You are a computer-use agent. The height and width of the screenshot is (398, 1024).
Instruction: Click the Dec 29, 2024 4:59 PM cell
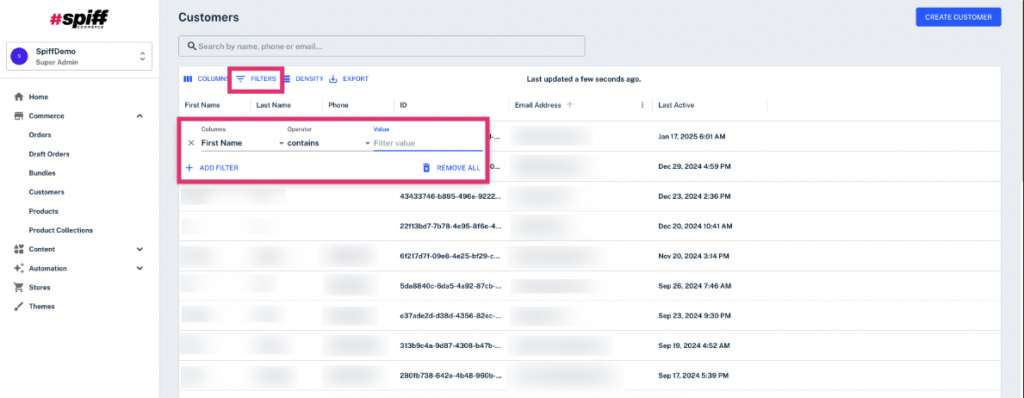pos(694,167)
